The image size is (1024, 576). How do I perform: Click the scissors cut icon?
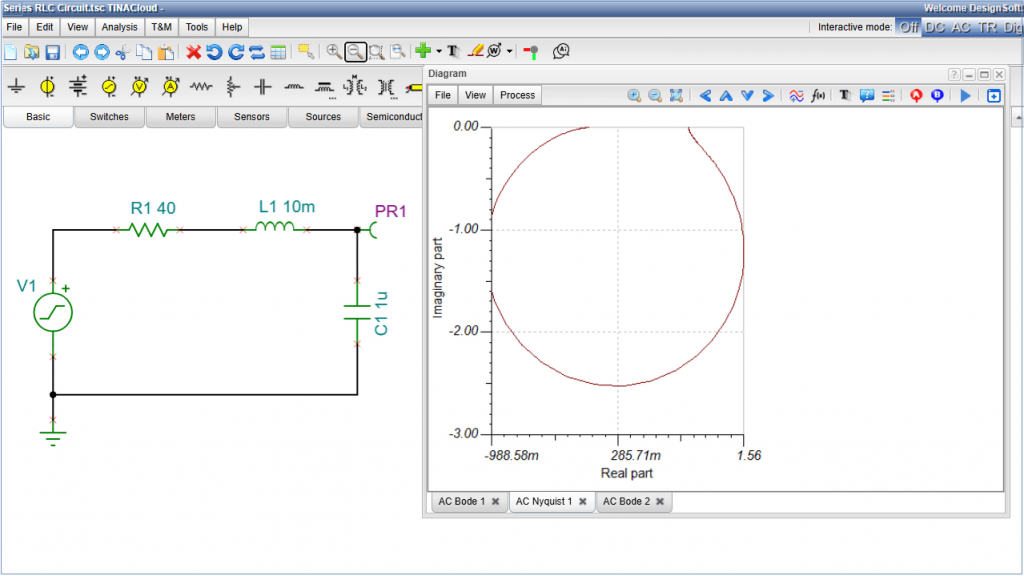(x=122, y=51)
